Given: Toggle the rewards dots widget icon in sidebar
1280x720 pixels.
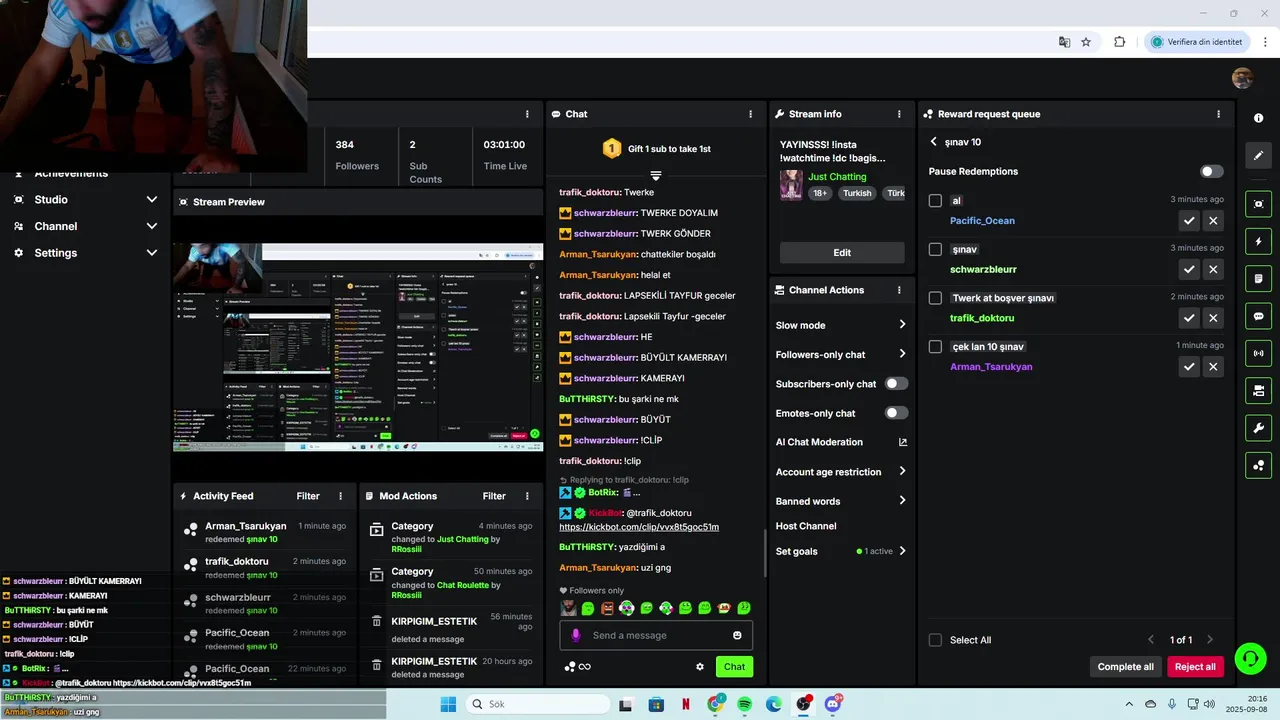Looking at the screenshot, I should tap(1258, 465).
